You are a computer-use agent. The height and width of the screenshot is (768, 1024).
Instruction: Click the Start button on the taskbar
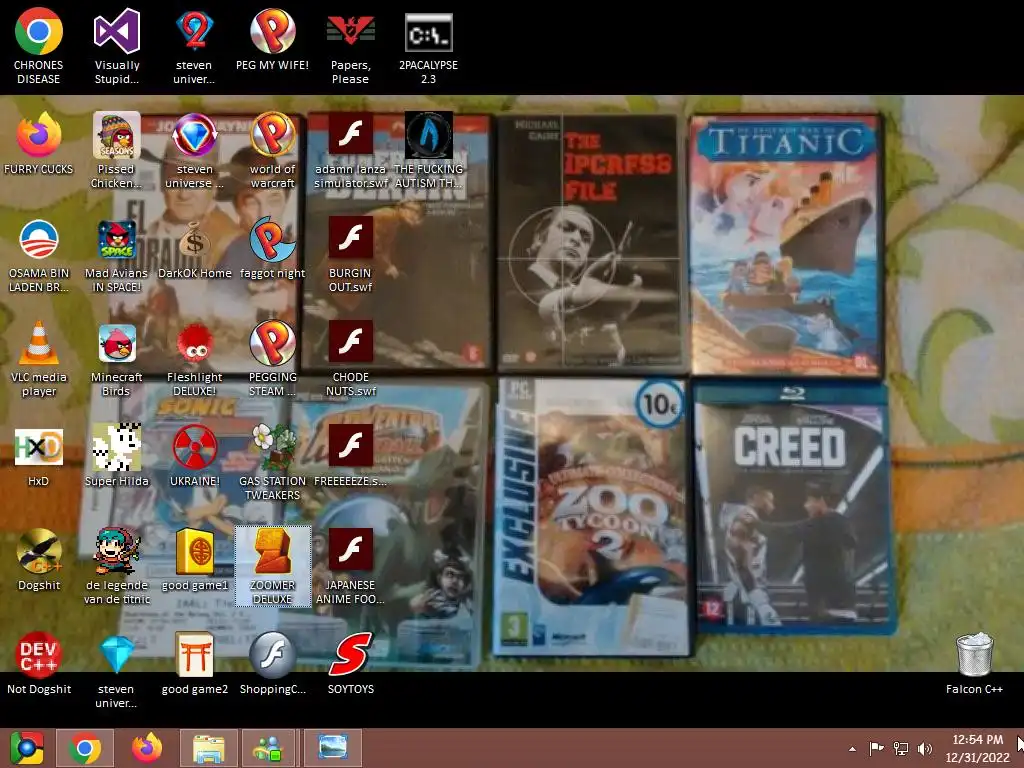(x=26, y=748)
